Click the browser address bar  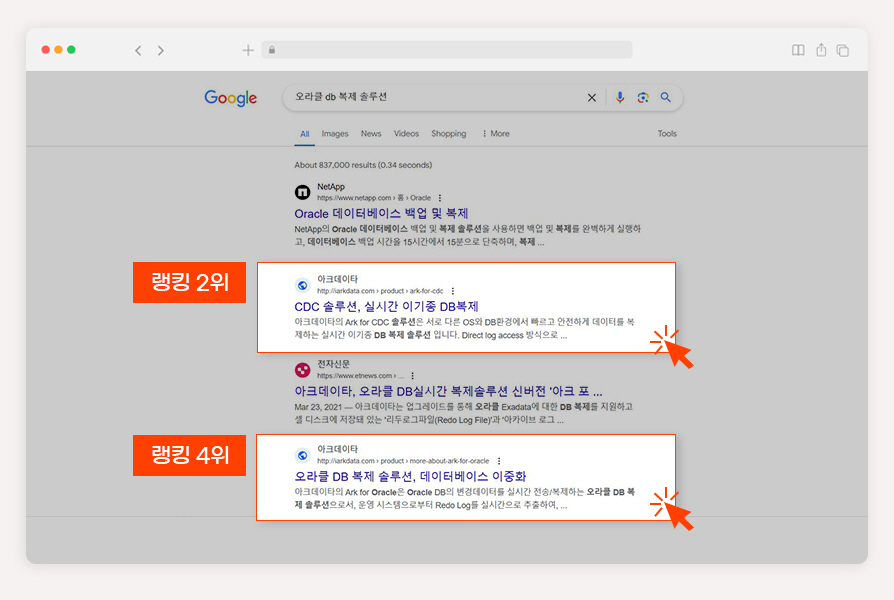point(447,50)
